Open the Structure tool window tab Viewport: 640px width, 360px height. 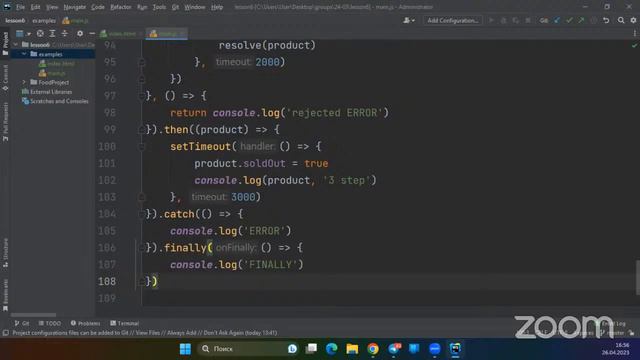click(x=5, y=253)
